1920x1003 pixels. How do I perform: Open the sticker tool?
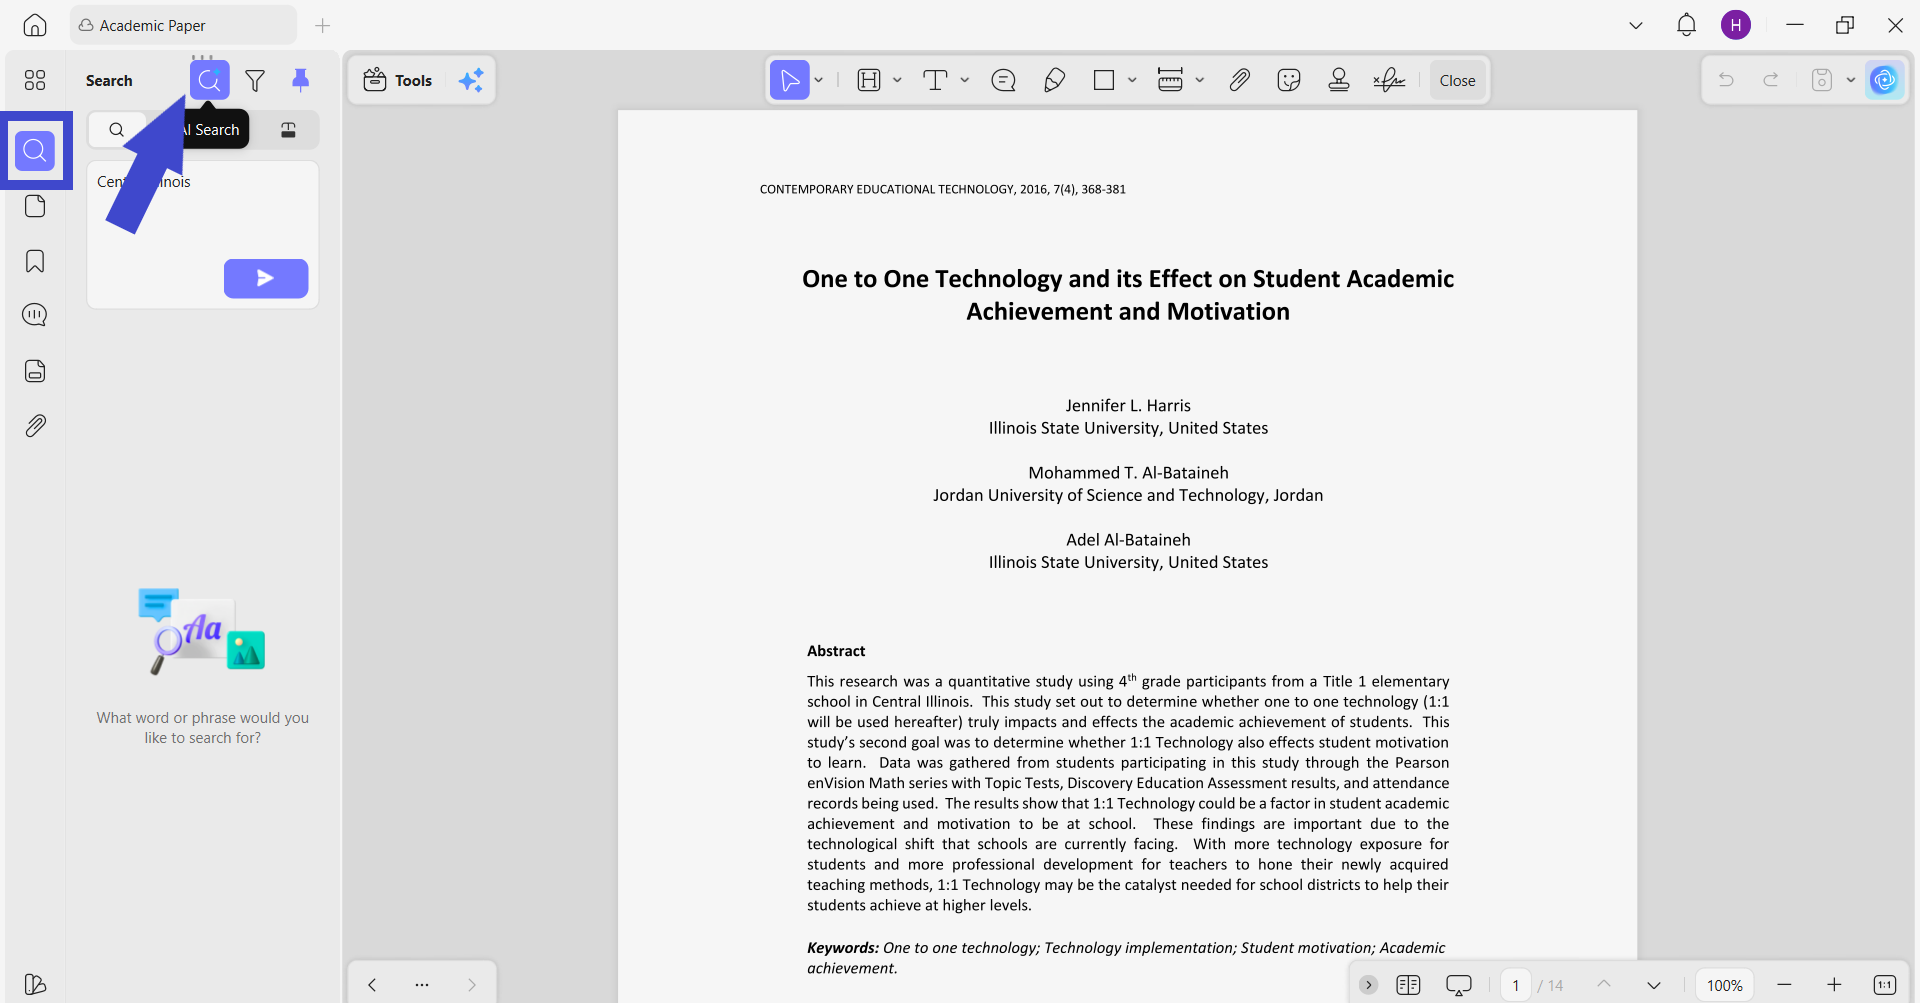1289,80
